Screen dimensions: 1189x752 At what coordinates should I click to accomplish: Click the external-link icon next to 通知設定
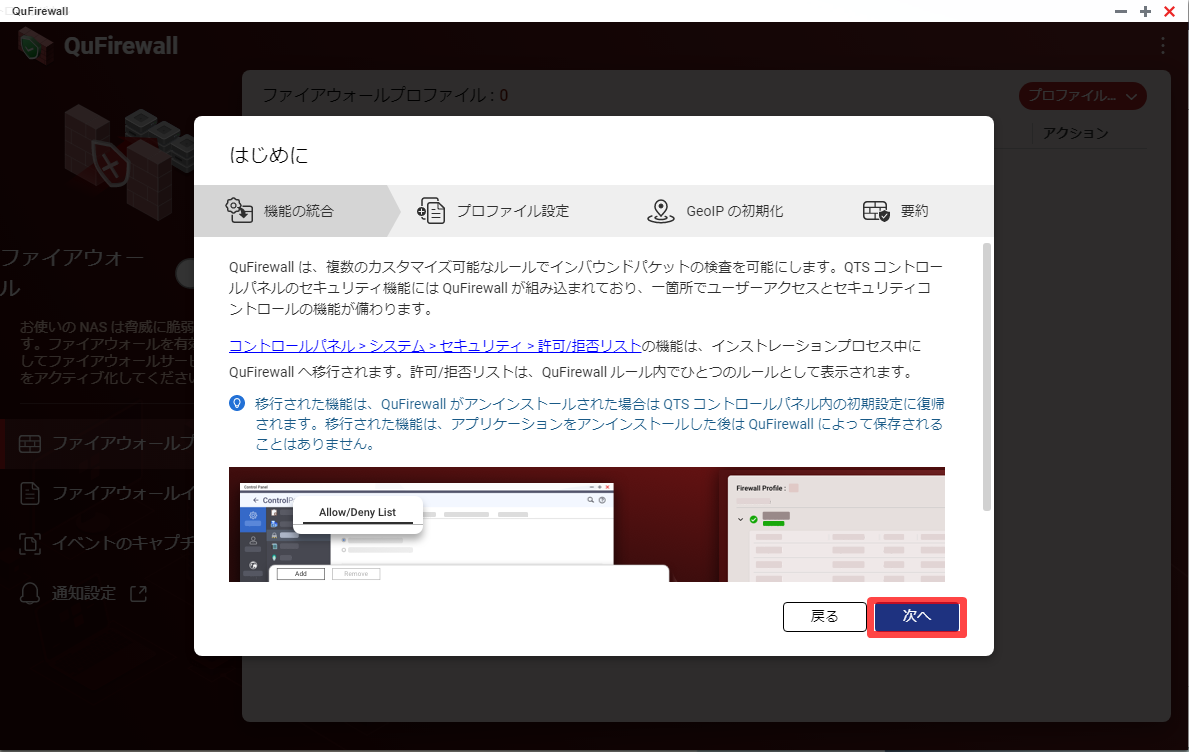click(x=139, y=594)
